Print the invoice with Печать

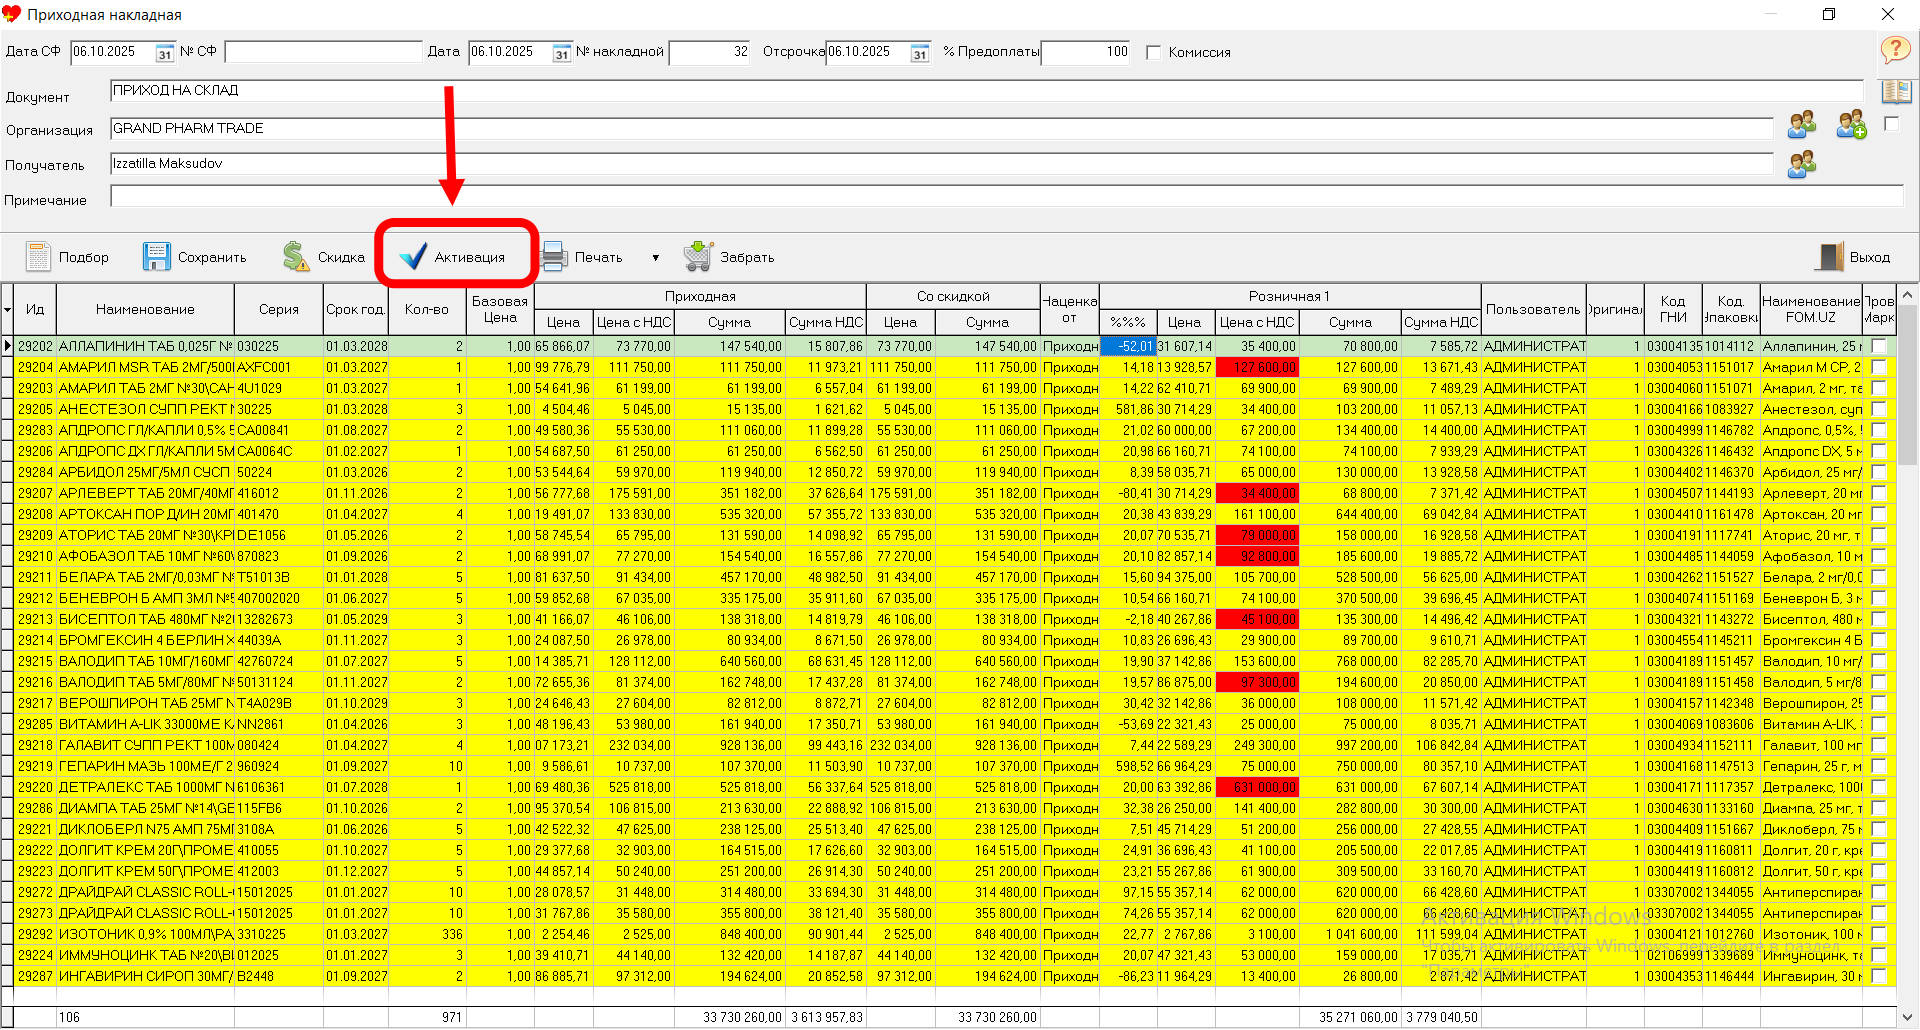click(x=555, y=257)
